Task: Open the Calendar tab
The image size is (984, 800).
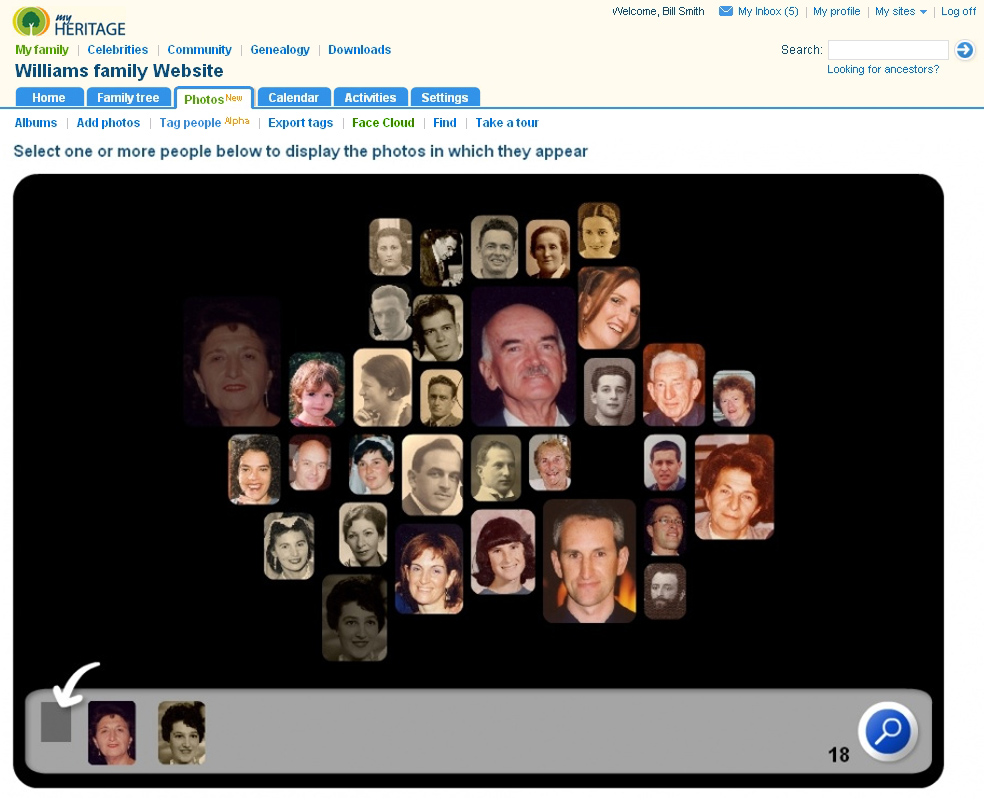Action: tap(293, 97)
